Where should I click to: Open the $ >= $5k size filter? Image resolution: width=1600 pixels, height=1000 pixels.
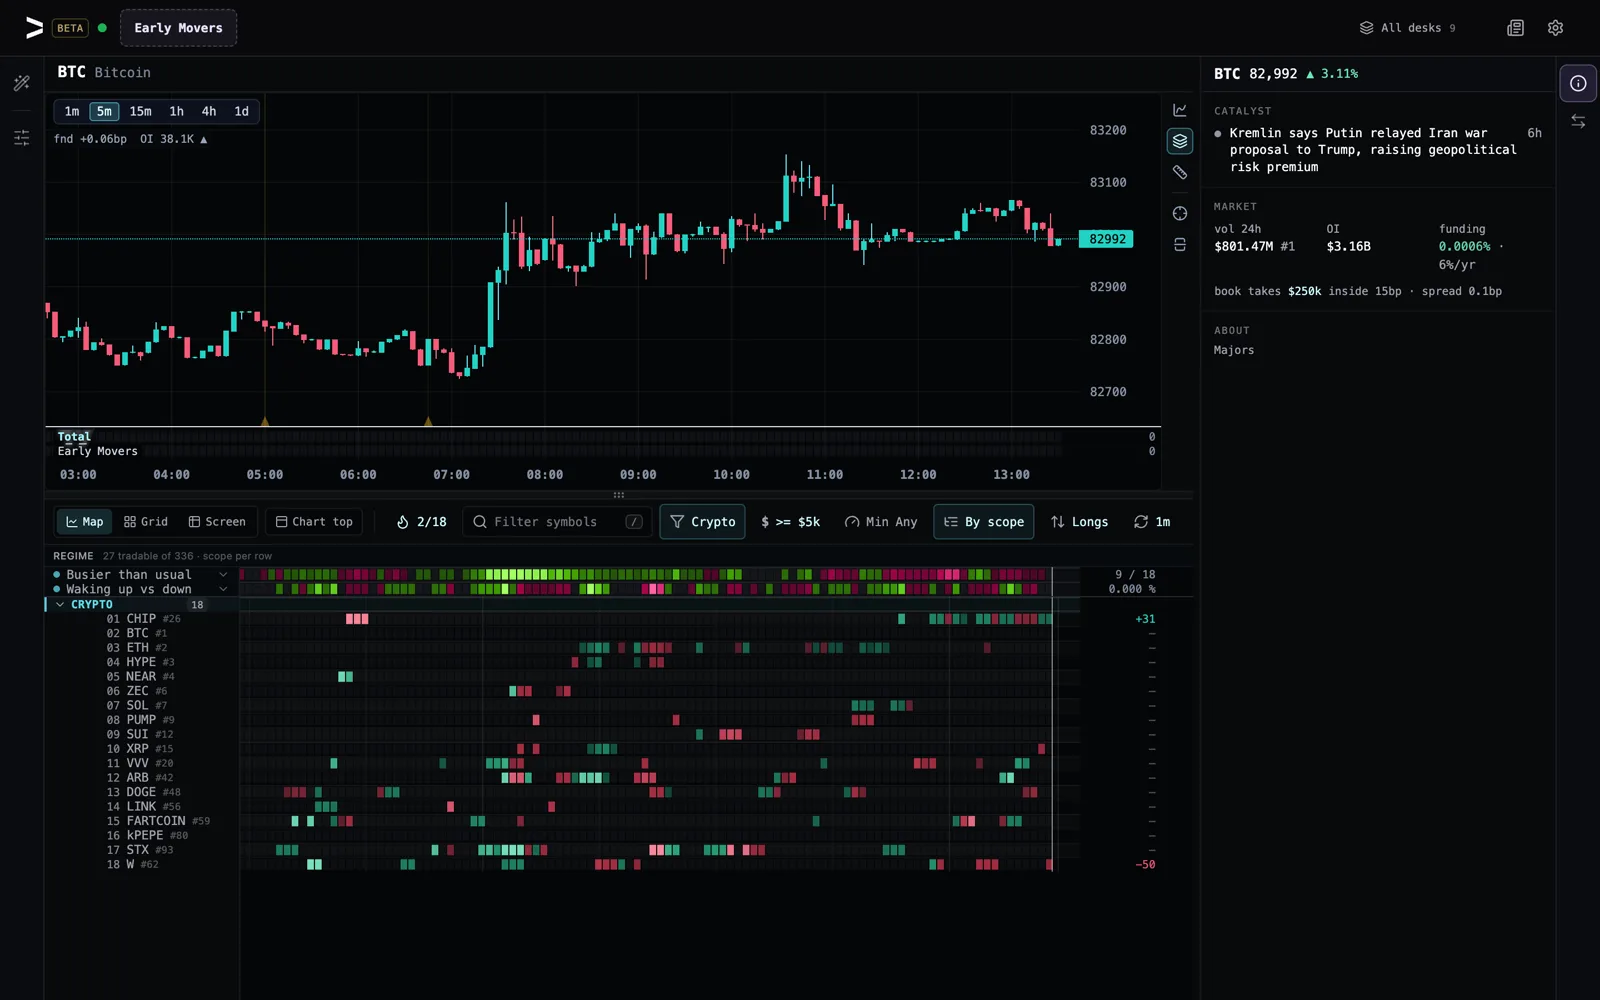[790, 522]
